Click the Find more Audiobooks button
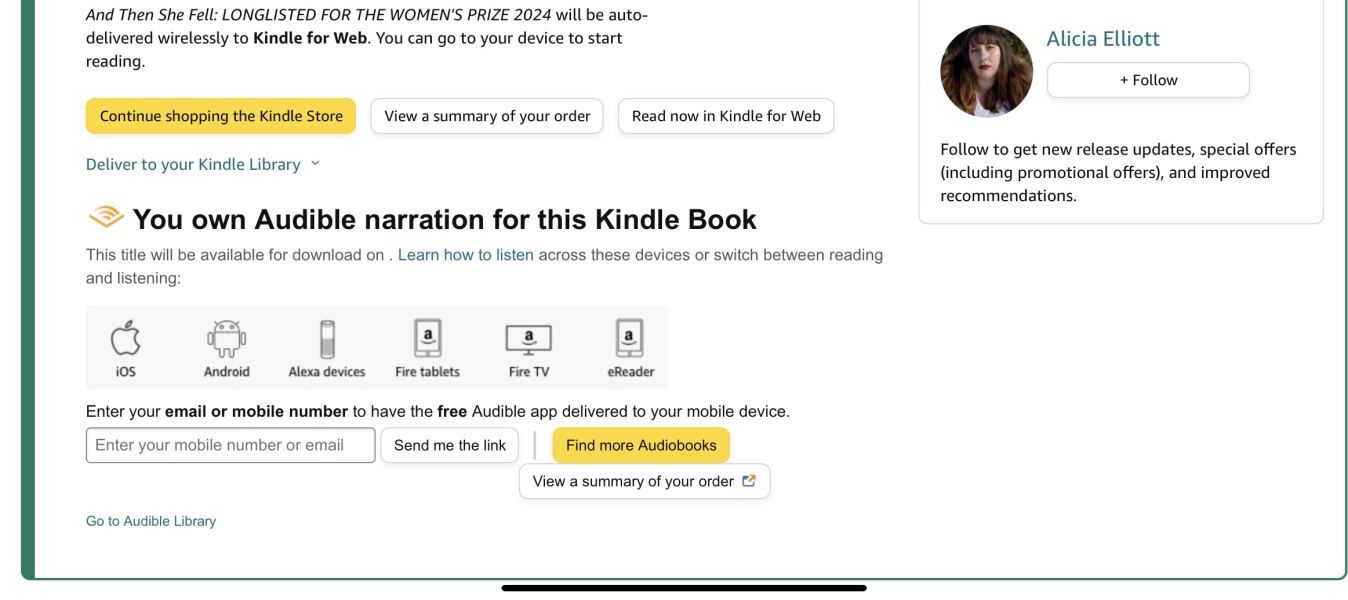1348x600 pixels. (641, 445)
